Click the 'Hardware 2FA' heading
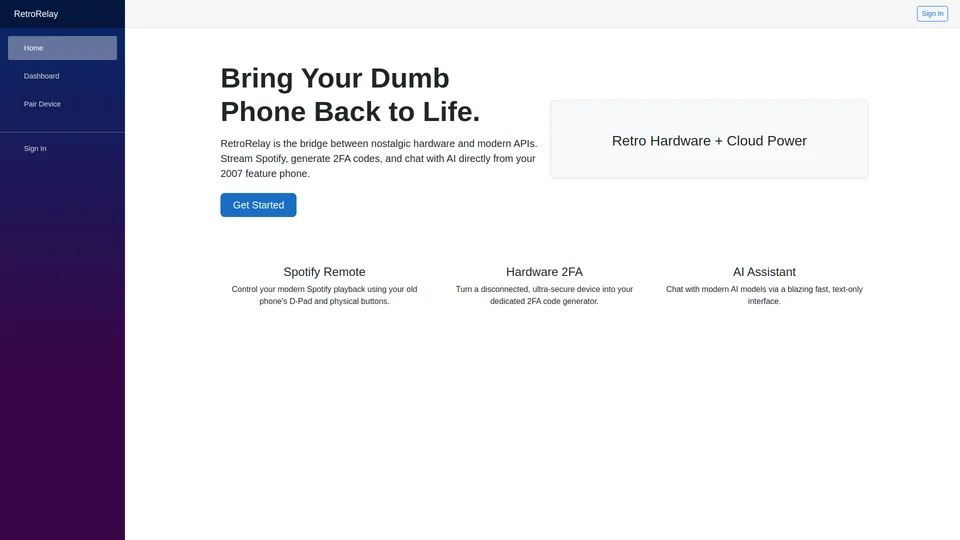 [544, 272]
